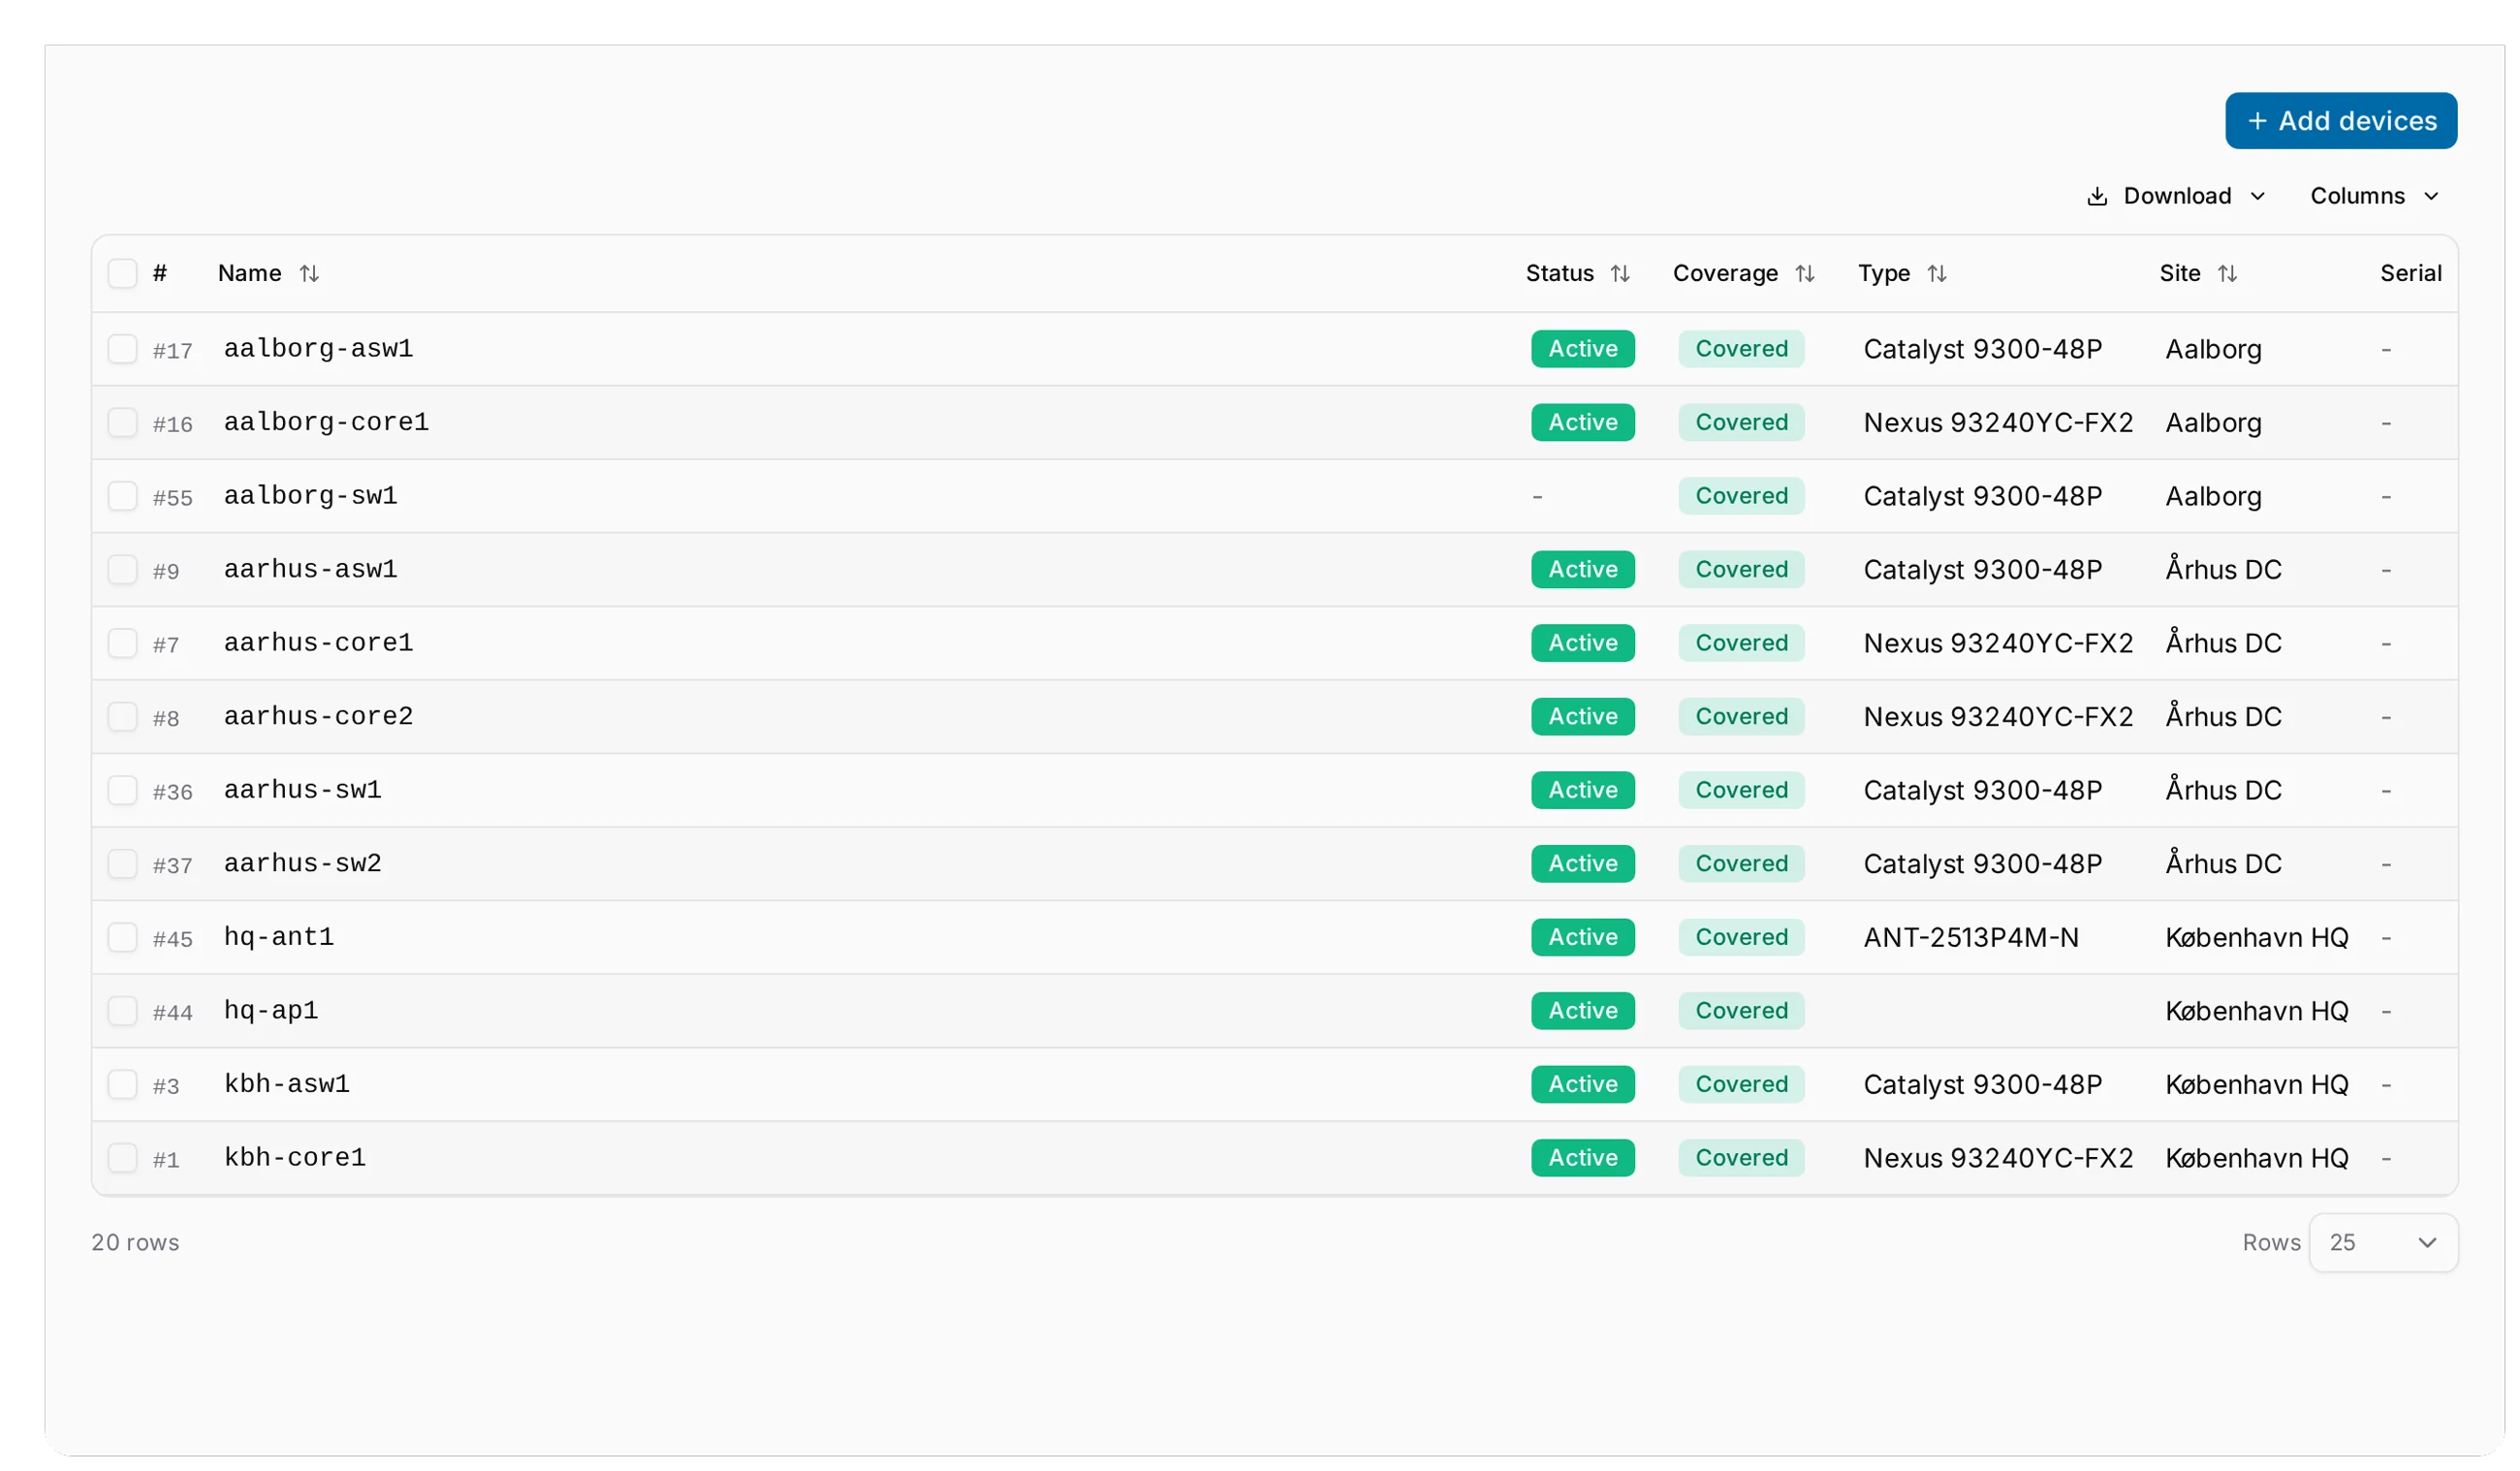Click Active badge for aarhus-sw1

(1582, 790)
